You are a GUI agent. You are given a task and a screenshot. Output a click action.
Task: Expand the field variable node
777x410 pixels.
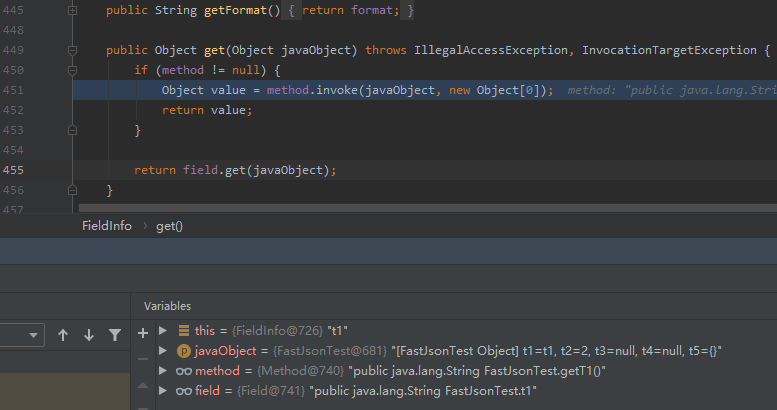click(x=163, y=391)
